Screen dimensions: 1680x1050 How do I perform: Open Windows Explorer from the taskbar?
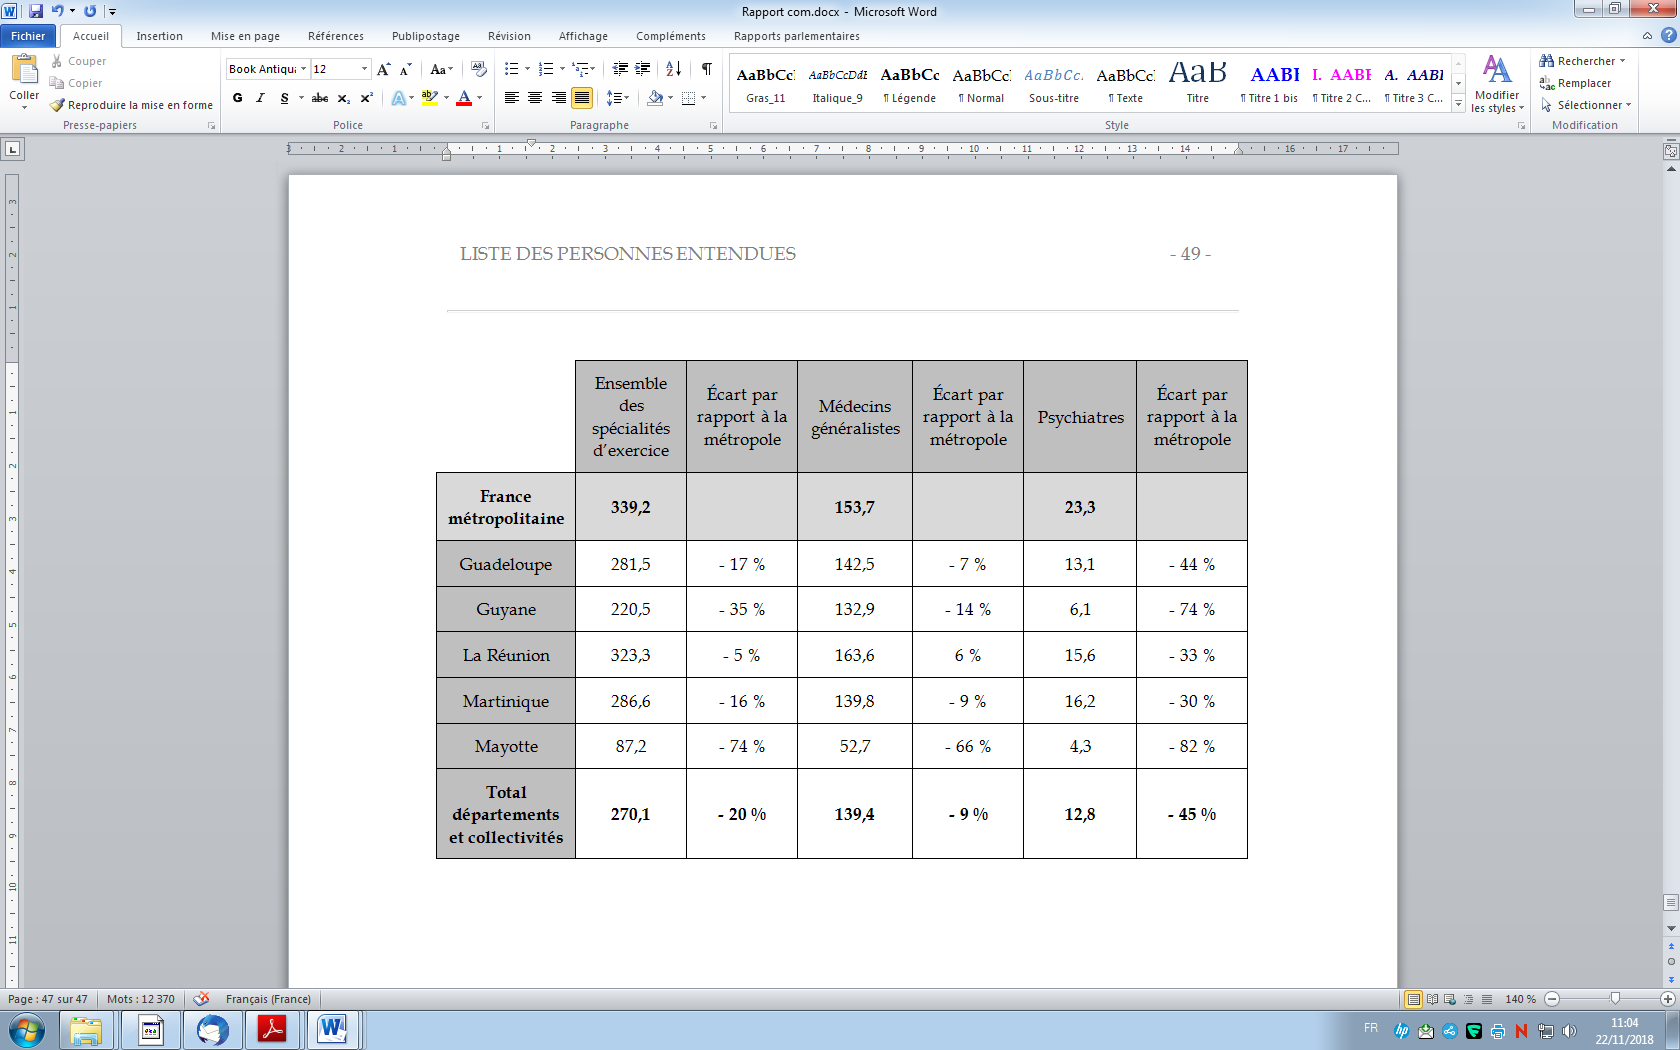point(86,1030)
